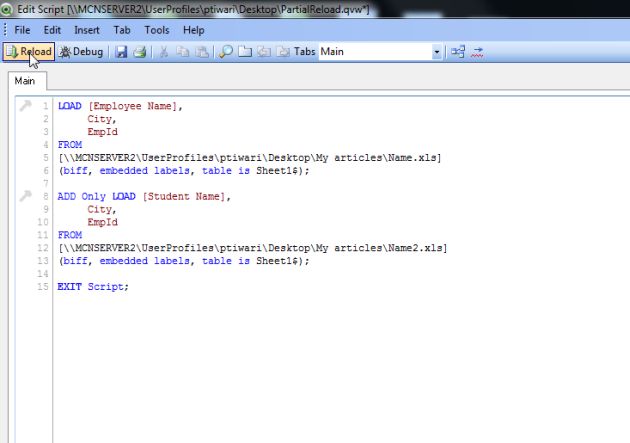Click the biff format line 6
The height and width of the screenshot is (443, 630).
point(184,171)
